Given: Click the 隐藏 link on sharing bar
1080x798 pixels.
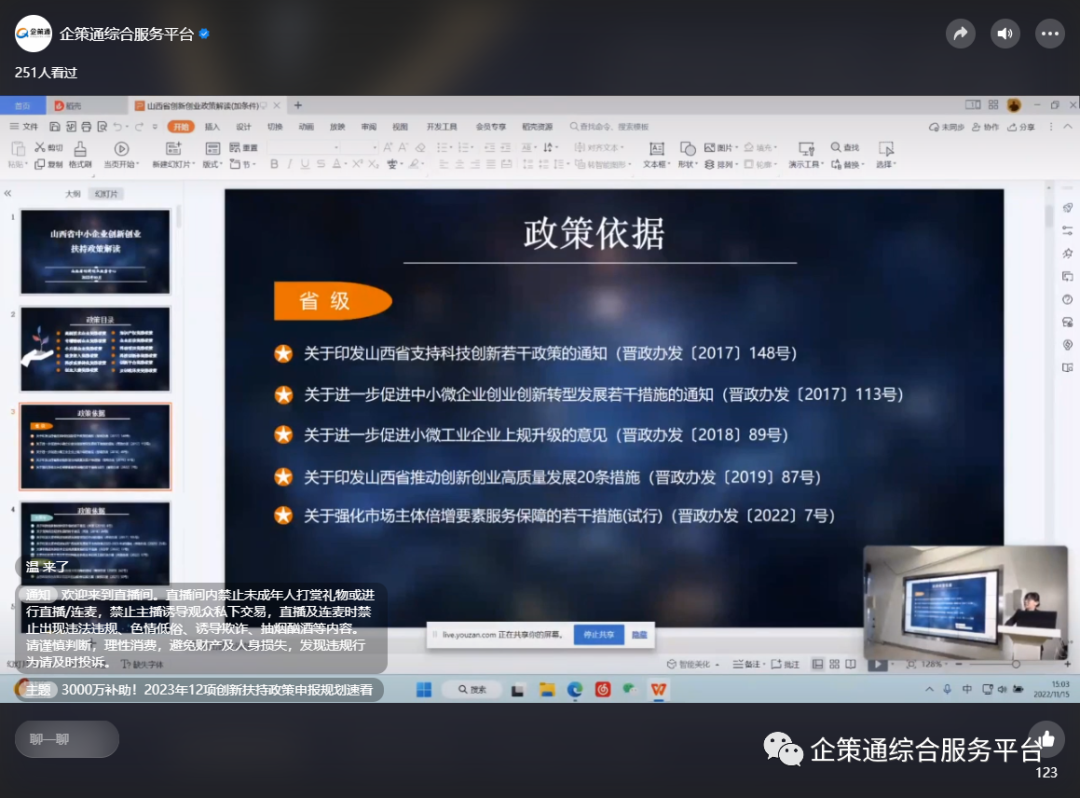Looking at the screenshot, I should (639, 635).
